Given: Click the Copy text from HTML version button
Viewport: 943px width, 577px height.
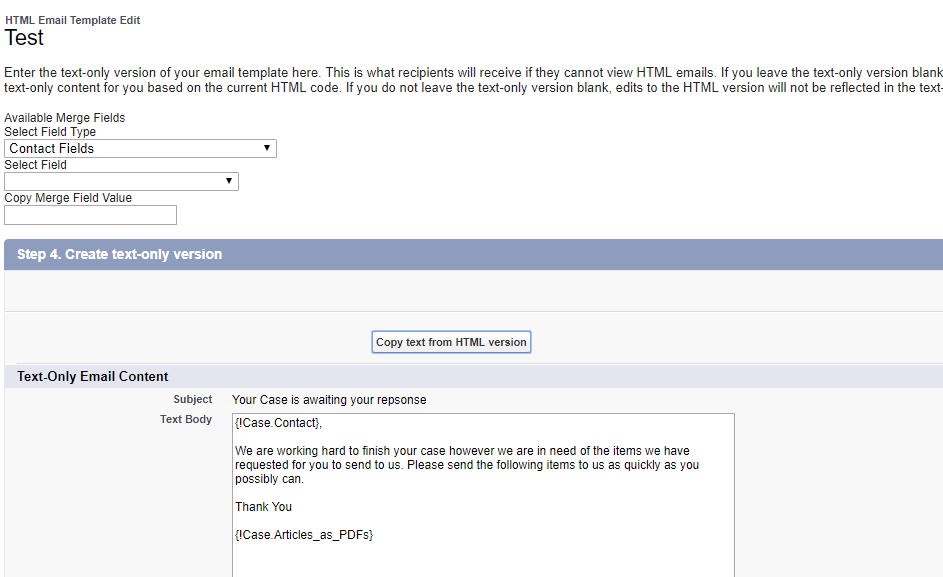Looking at the screenshot, I should pyautogui.click(x=450, y=341).
